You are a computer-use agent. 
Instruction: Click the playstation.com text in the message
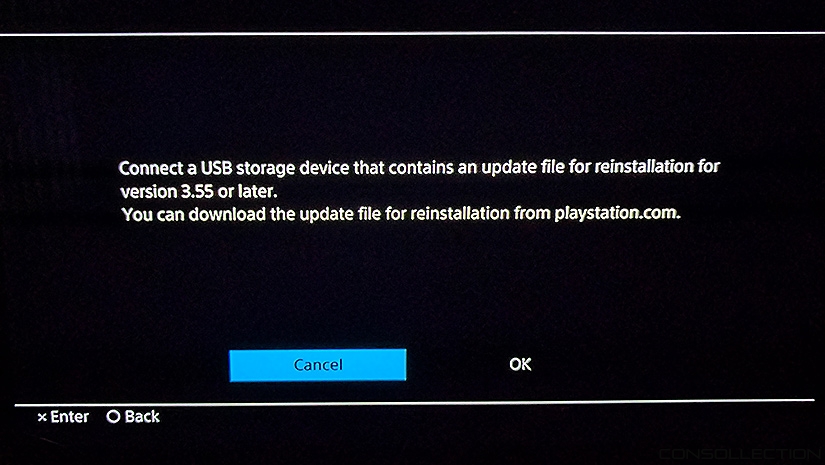[x=617, y=214]
